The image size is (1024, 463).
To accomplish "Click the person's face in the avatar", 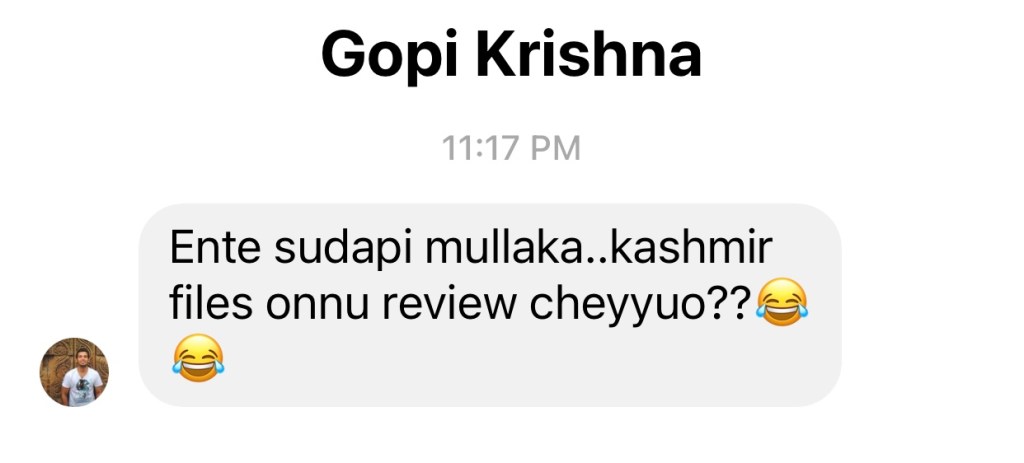I will pyautogui.click(x=82, y=357).
